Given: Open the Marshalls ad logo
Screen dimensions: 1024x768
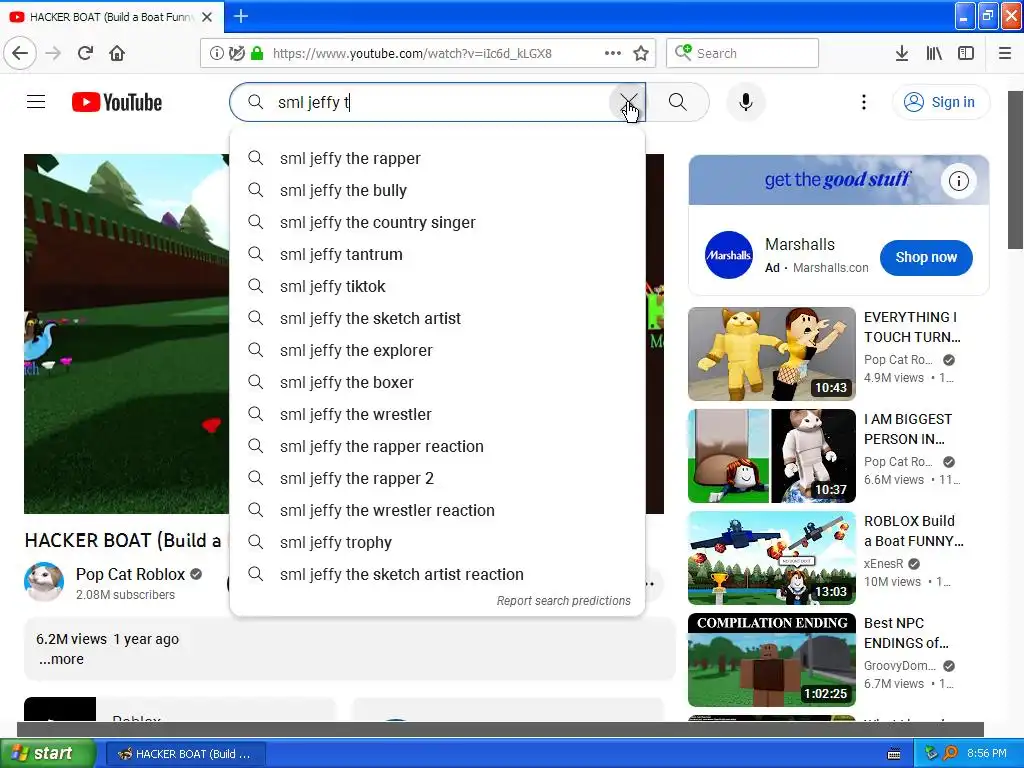Looking at the screenshot, I should click(729, 255).
